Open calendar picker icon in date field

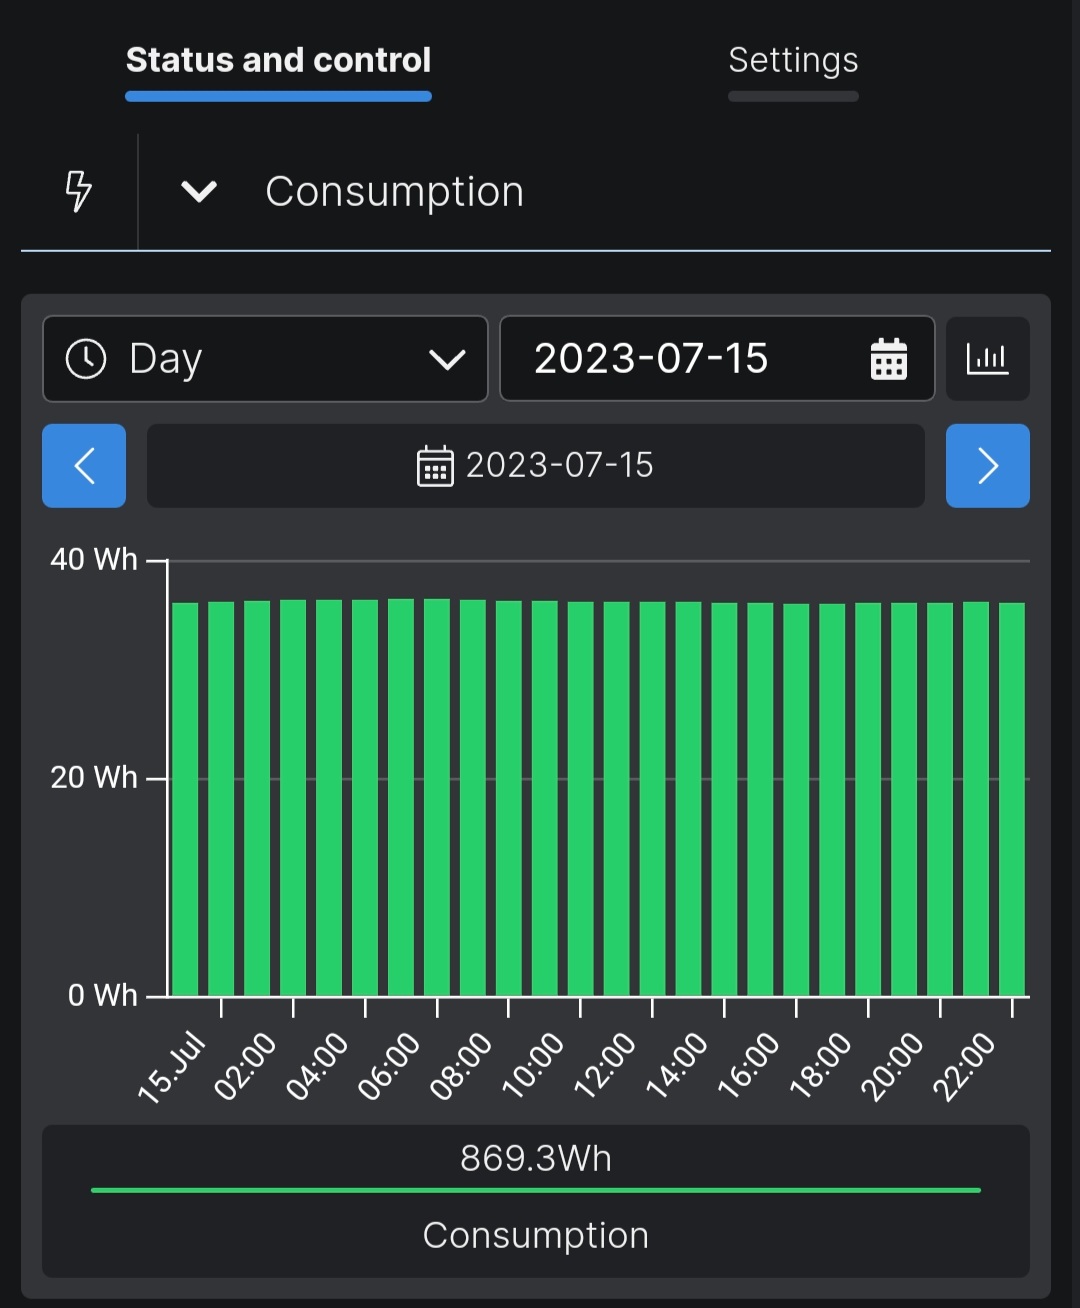tap(888, 359)
